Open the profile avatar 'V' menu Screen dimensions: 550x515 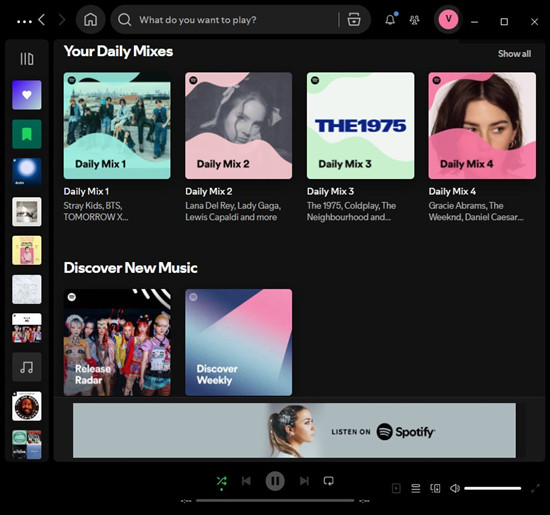tap(448, 19)
